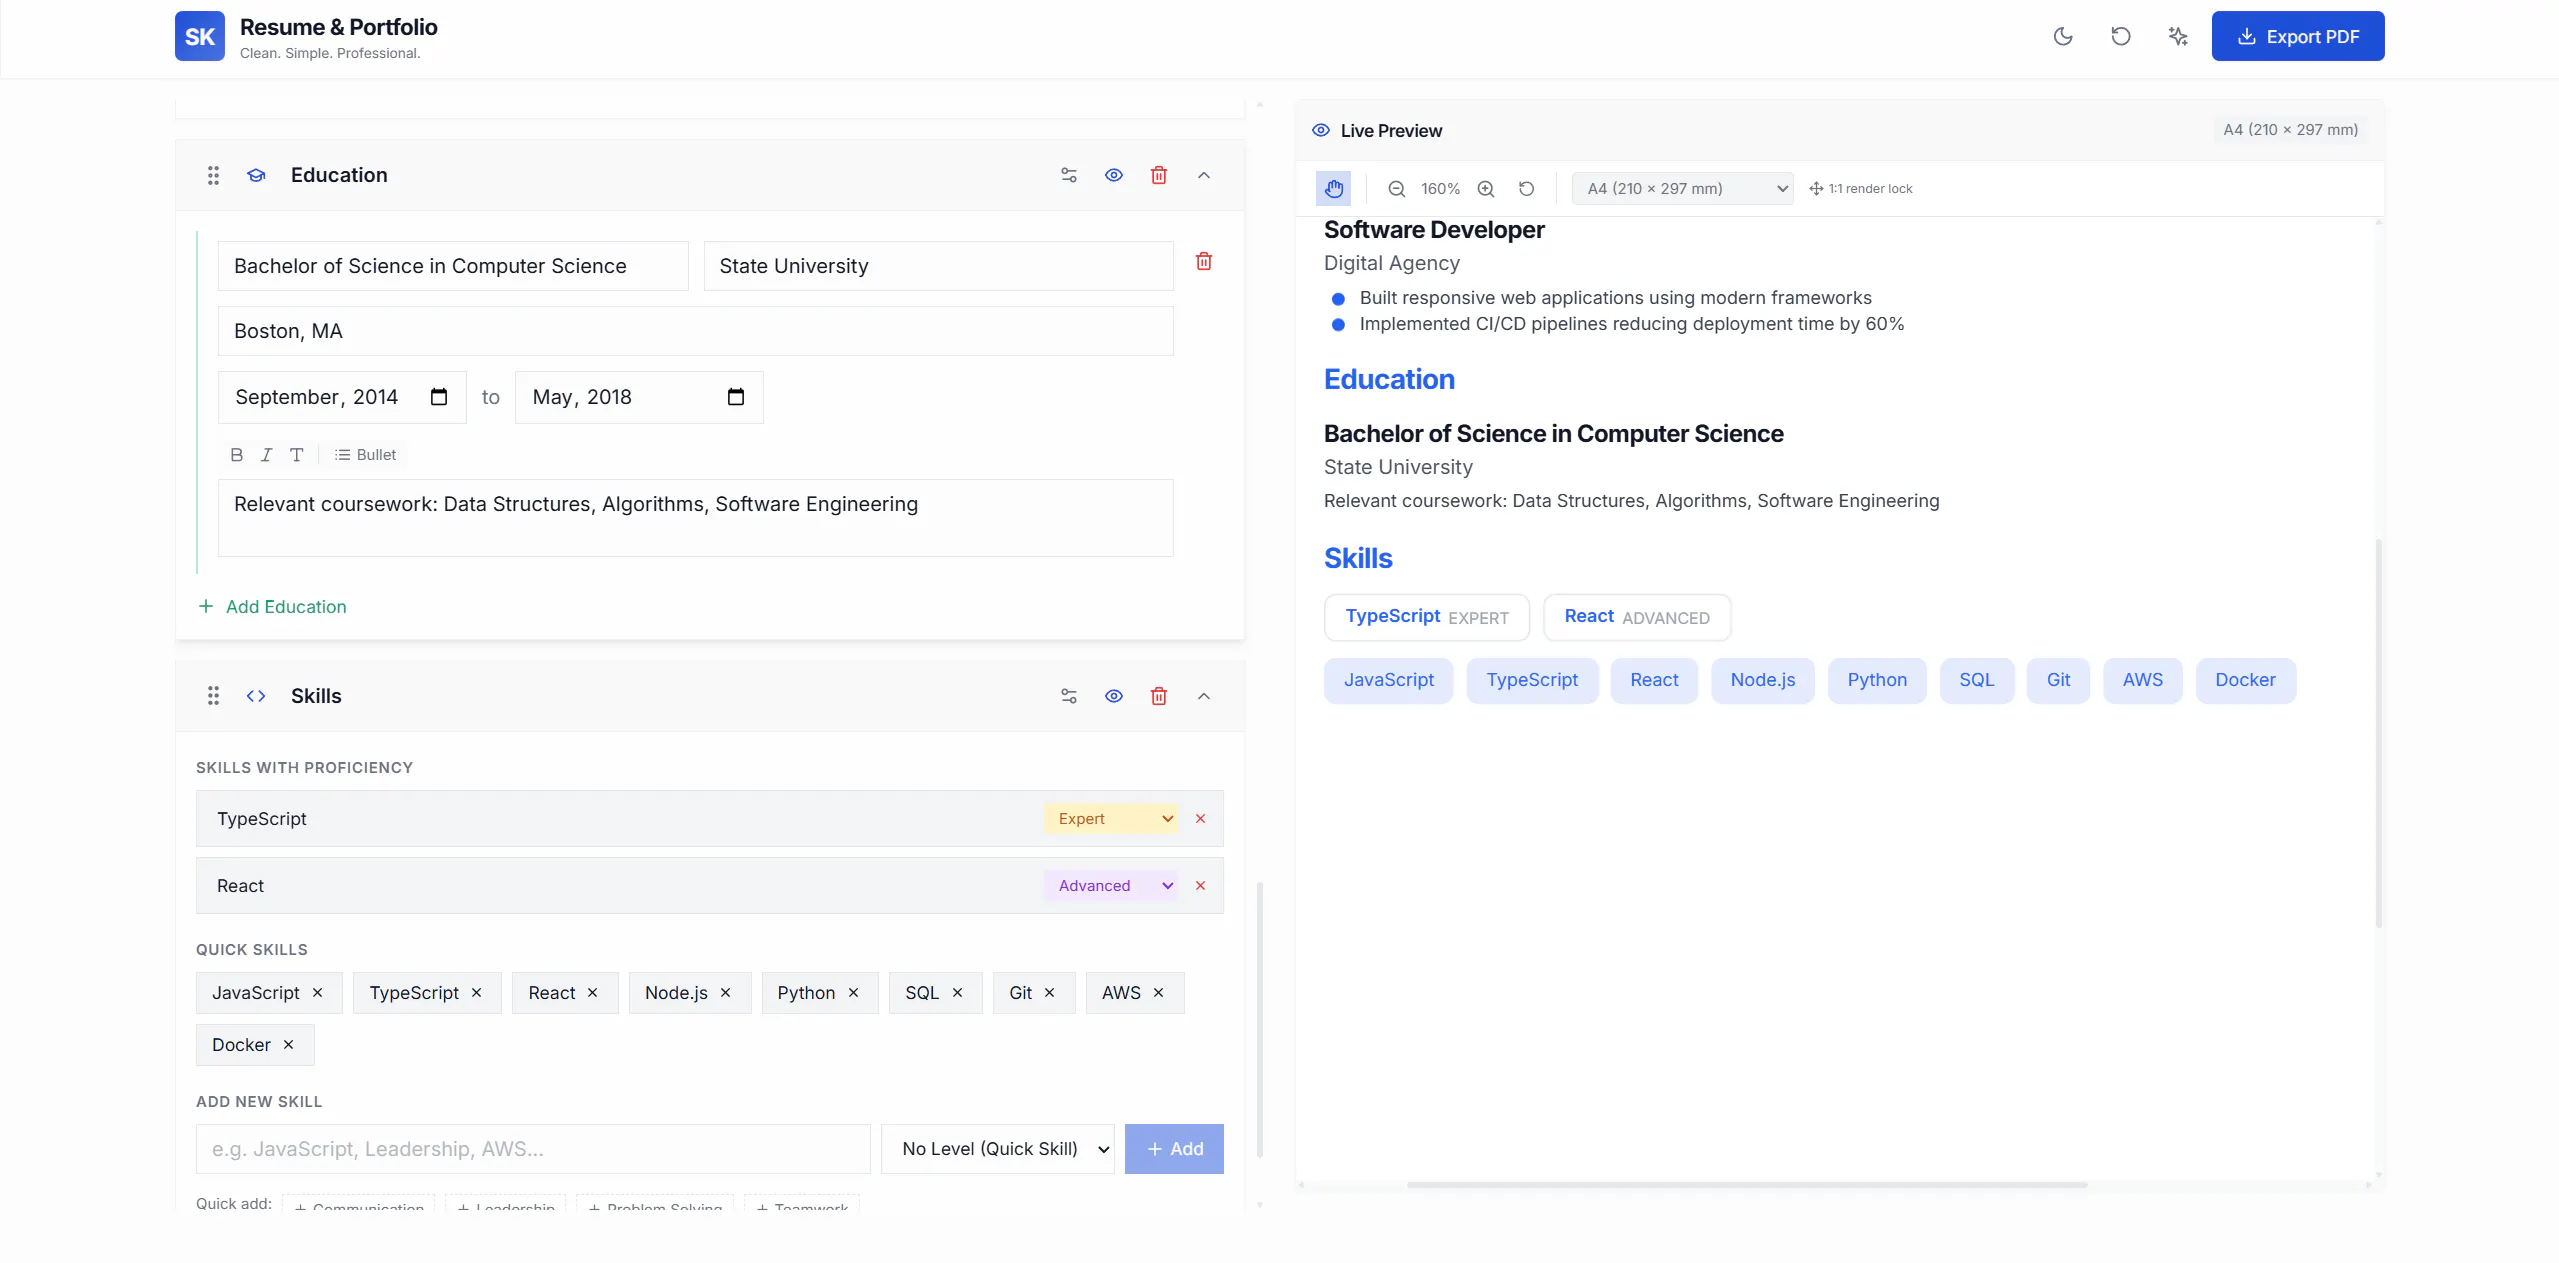
Task: Click Docker chip in preview
Action: (2245, 681)
